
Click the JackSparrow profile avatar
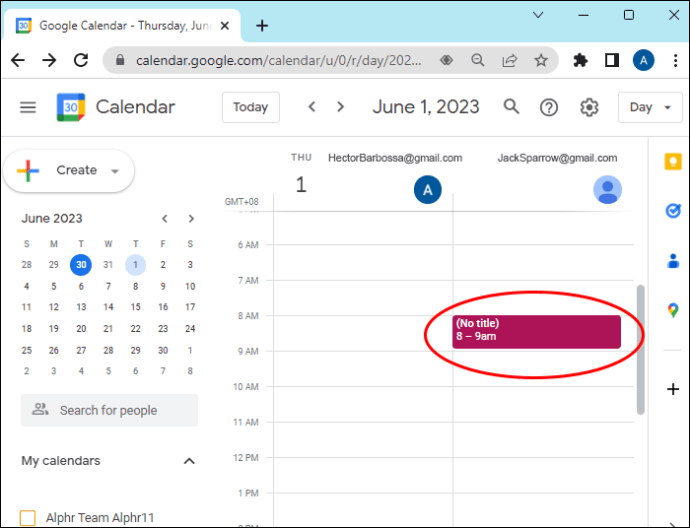tap(607, 190)
